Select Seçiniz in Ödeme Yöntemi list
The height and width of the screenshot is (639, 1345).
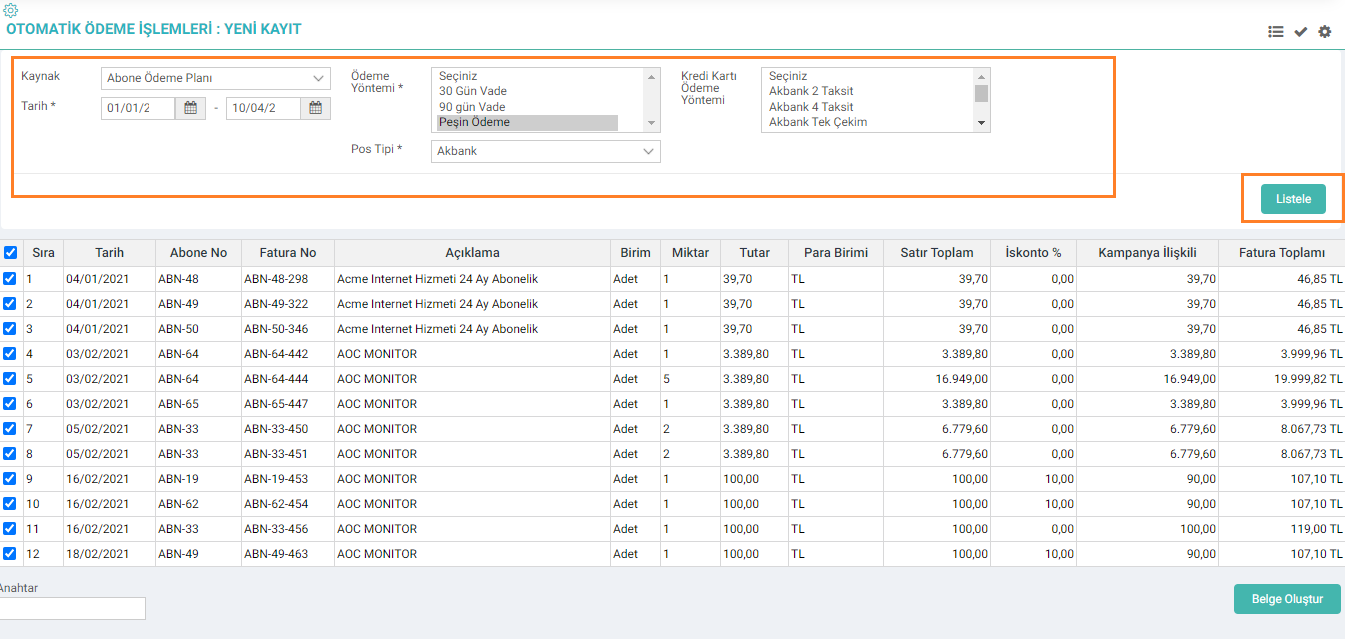tap(527, 76)
